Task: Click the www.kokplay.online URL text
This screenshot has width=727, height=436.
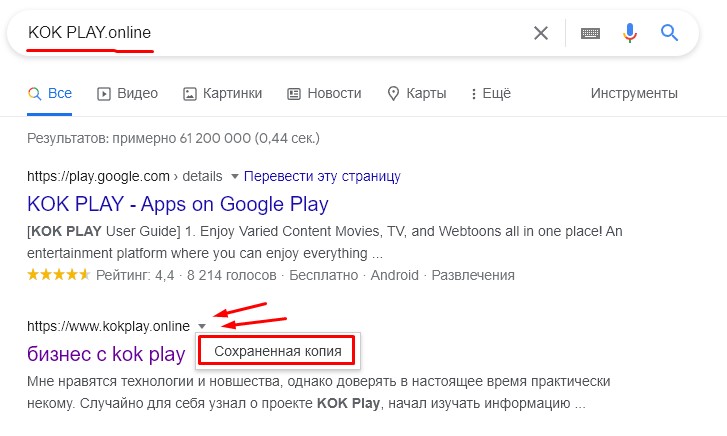Action: tap(108, 326)
